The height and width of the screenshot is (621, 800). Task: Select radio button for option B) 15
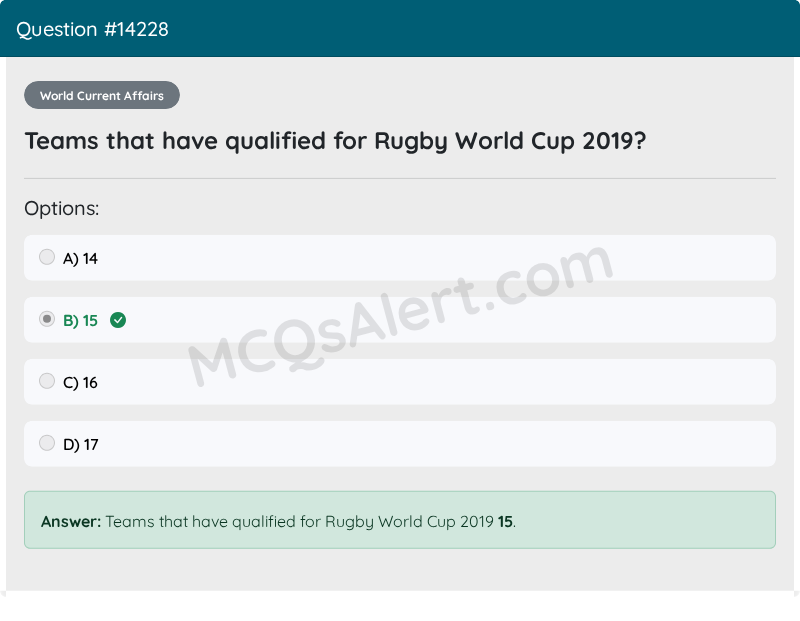pyautogui.click(x=47, y=319)
